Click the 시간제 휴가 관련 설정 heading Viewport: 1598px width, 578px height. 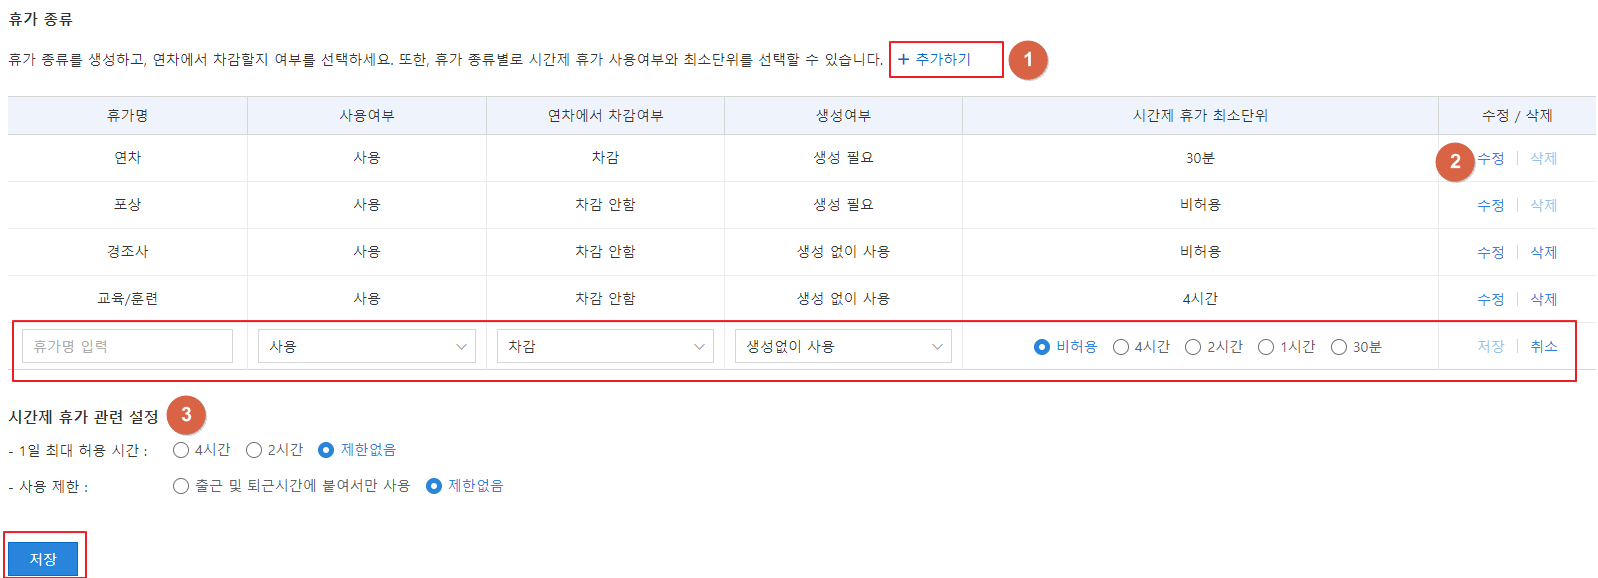click(x=84, y=416)
